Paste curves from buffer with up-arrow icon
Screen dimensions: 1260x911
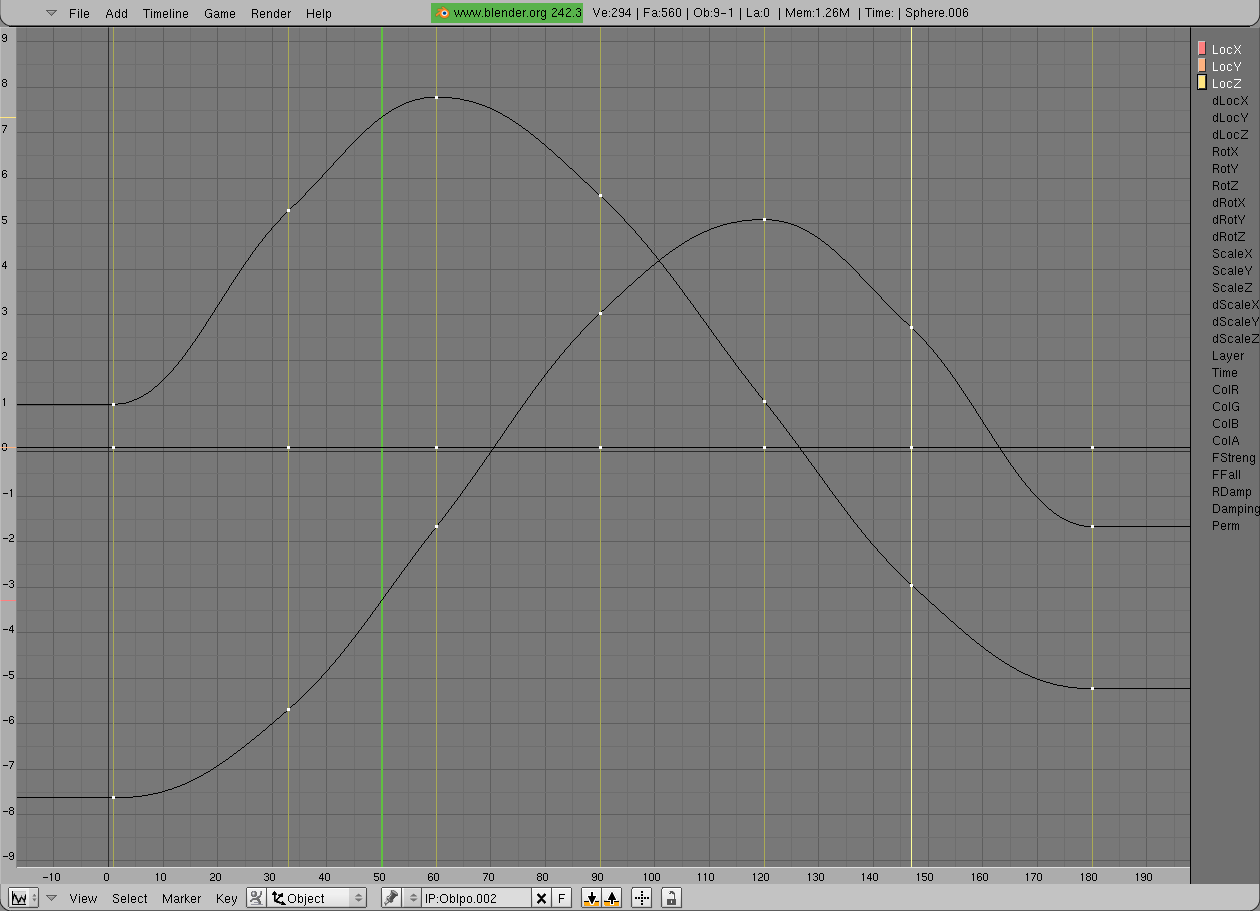612,898
